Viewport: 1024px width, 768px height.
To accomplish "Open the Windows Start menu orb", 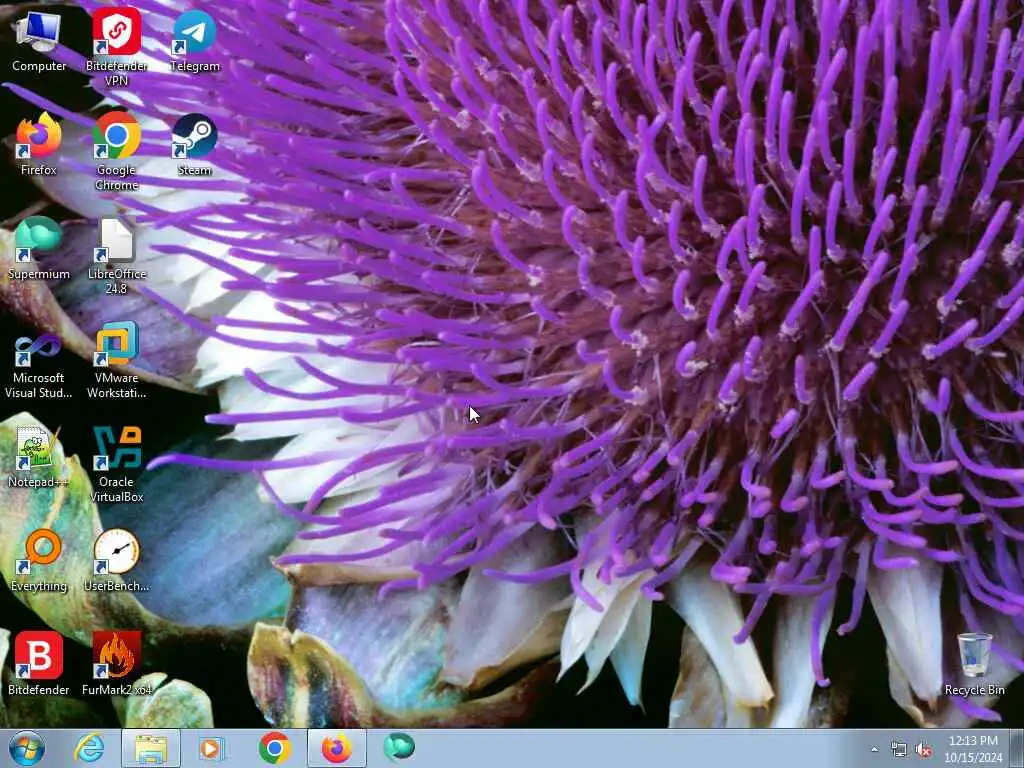I will (27, 748).
